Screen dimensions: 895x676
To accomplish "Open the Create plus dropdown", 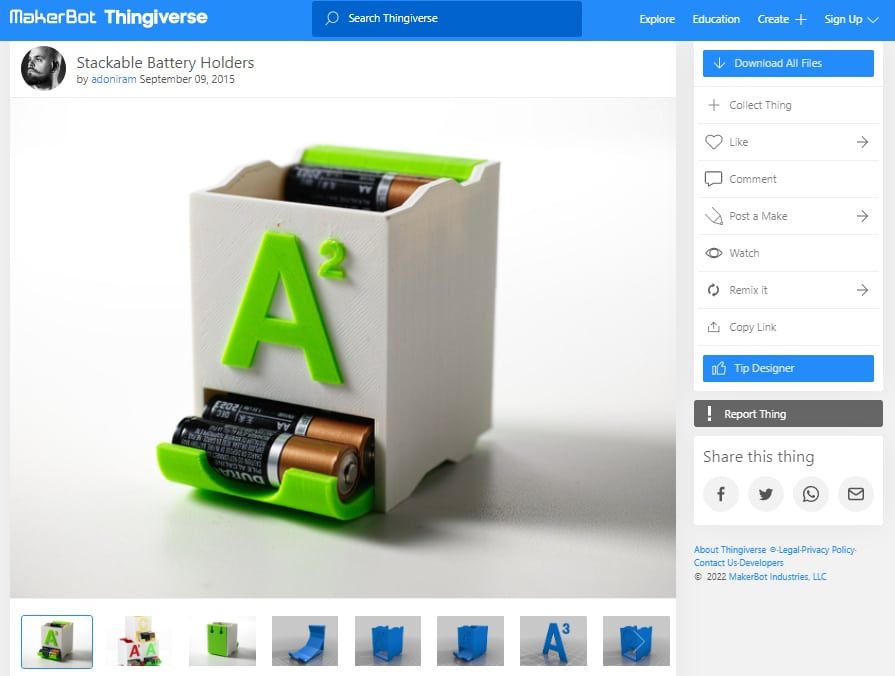I will (x=782, y=18).
